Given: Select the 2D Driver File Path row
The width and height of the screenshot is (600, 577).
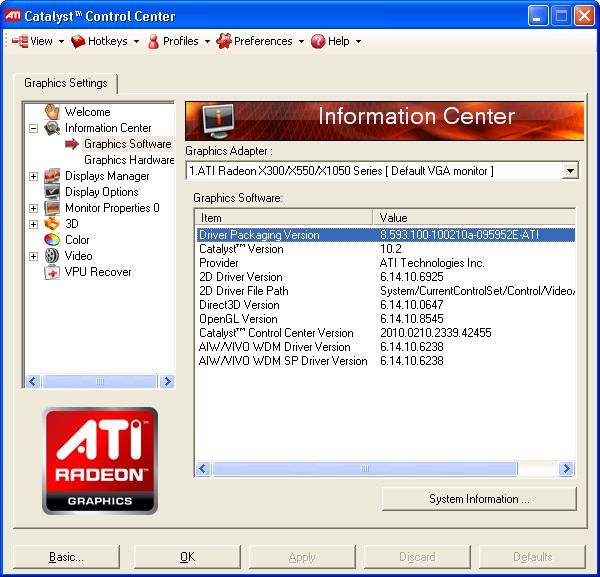Looking at the screenshot, I should pos(385,291).
